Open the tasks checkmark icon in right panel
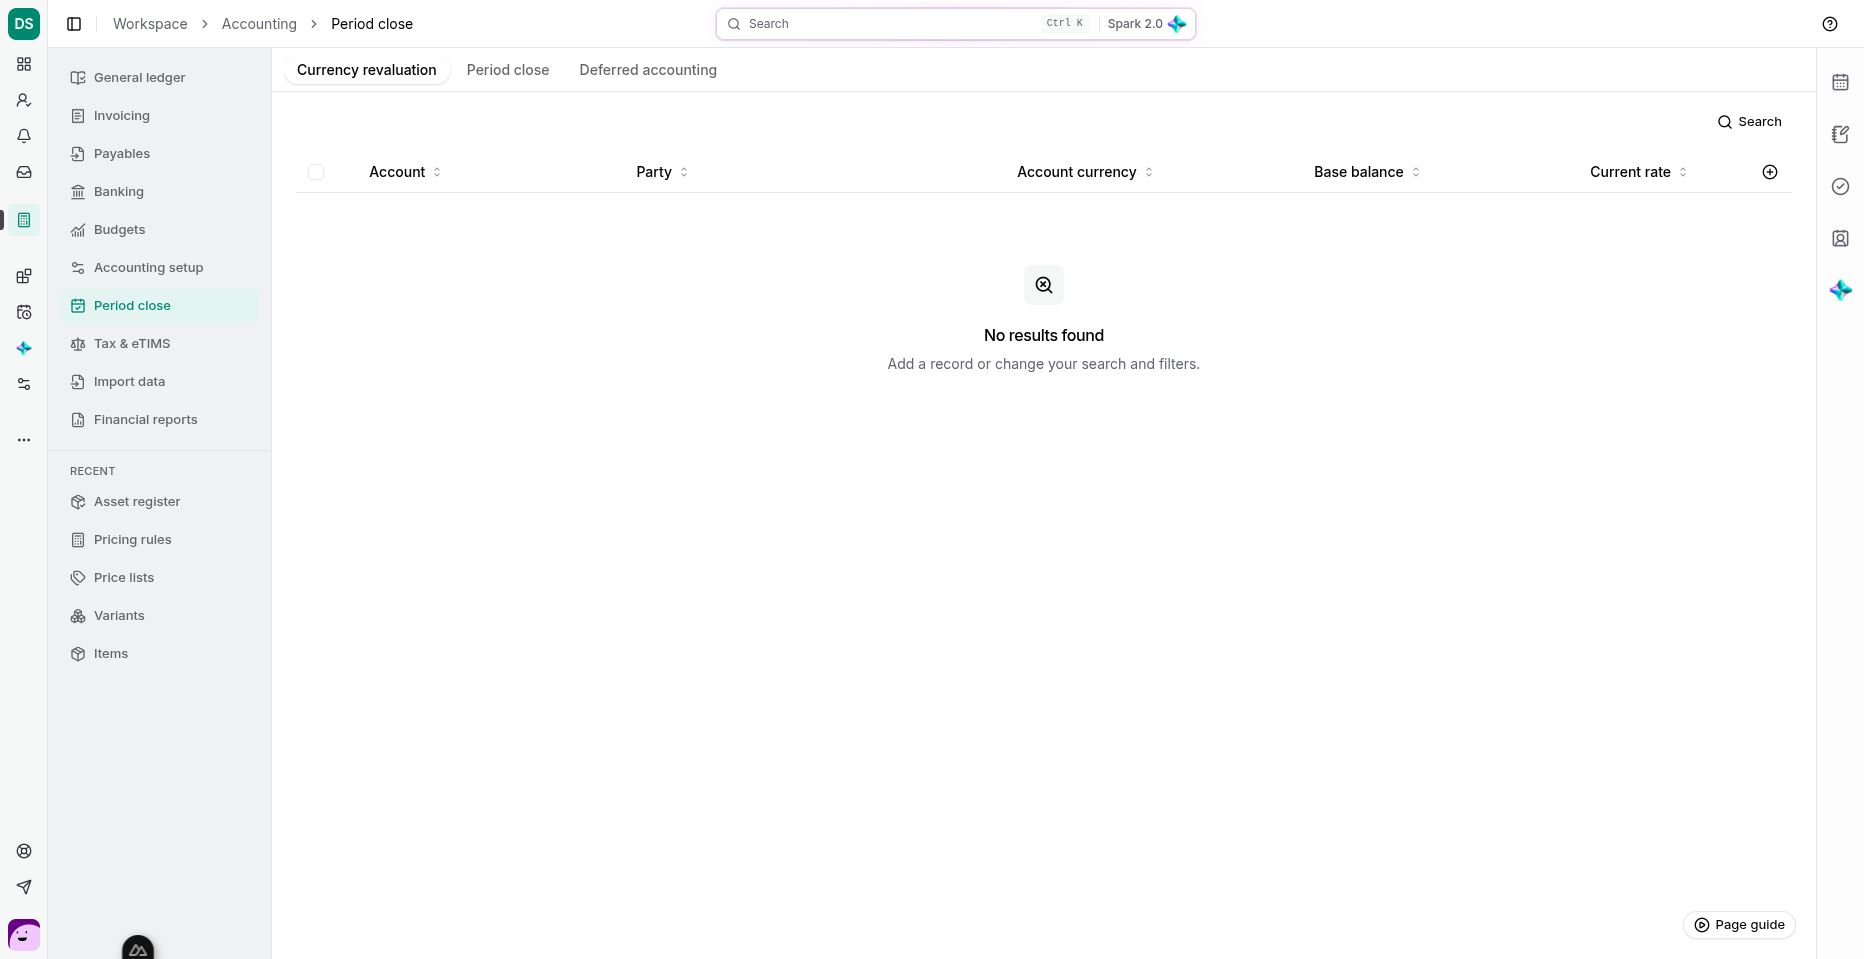This screenshot has width=1864, height=959. point(1840,186)
